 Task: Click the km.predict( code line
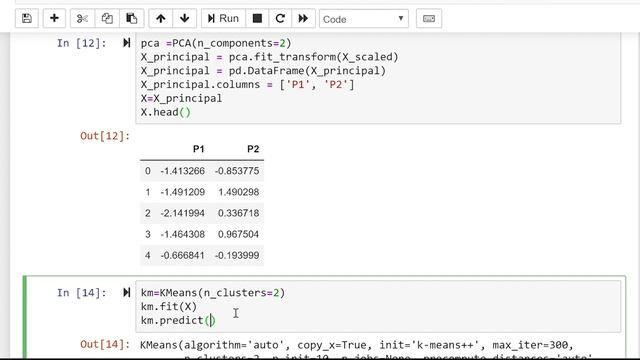pyautogui.click(x=177, y=320)
